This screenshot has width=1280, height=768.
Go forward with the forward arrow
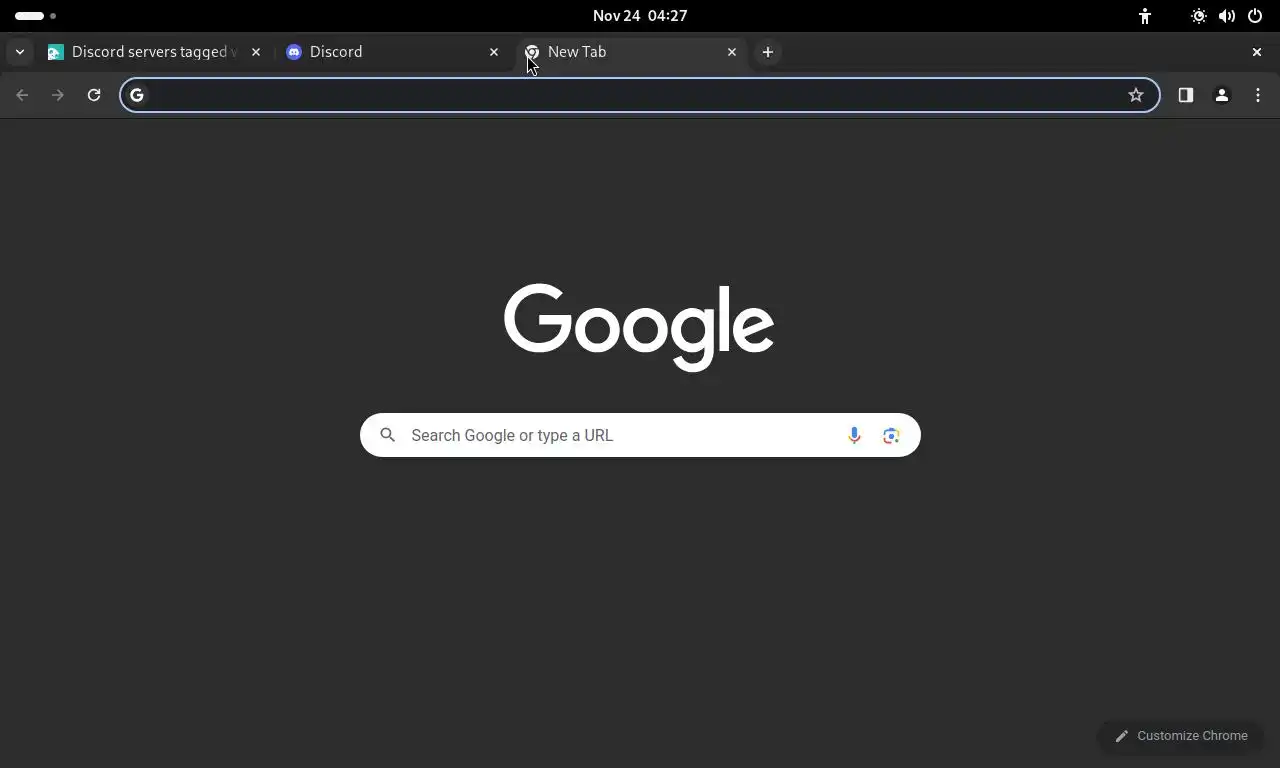[x=58, y=95]
